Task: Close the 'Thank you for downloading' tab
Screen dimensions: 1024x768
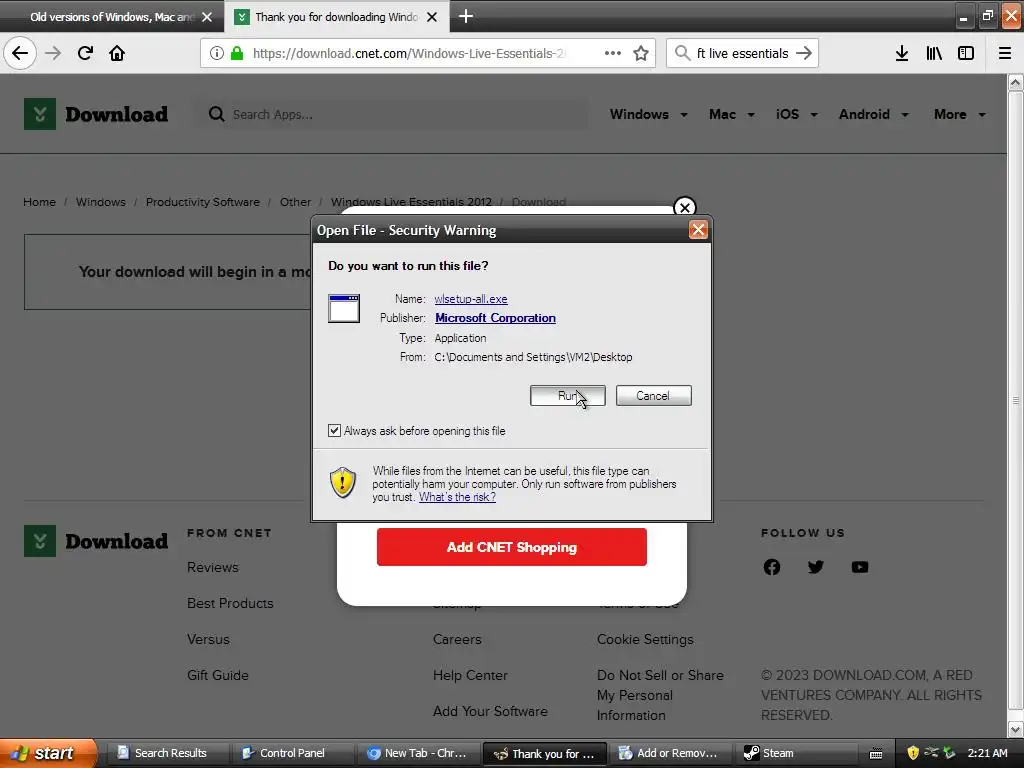Action: click(x=432, y=17)
